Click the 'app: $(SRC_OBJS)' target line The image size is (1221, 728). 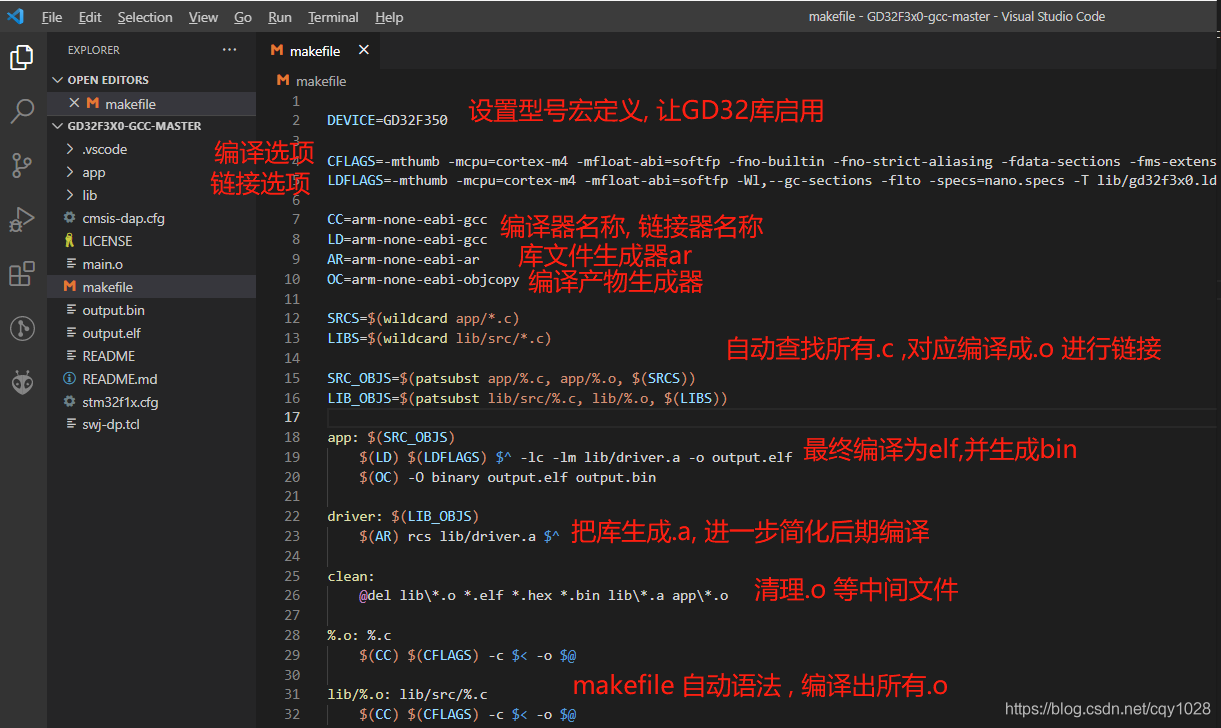391,437
